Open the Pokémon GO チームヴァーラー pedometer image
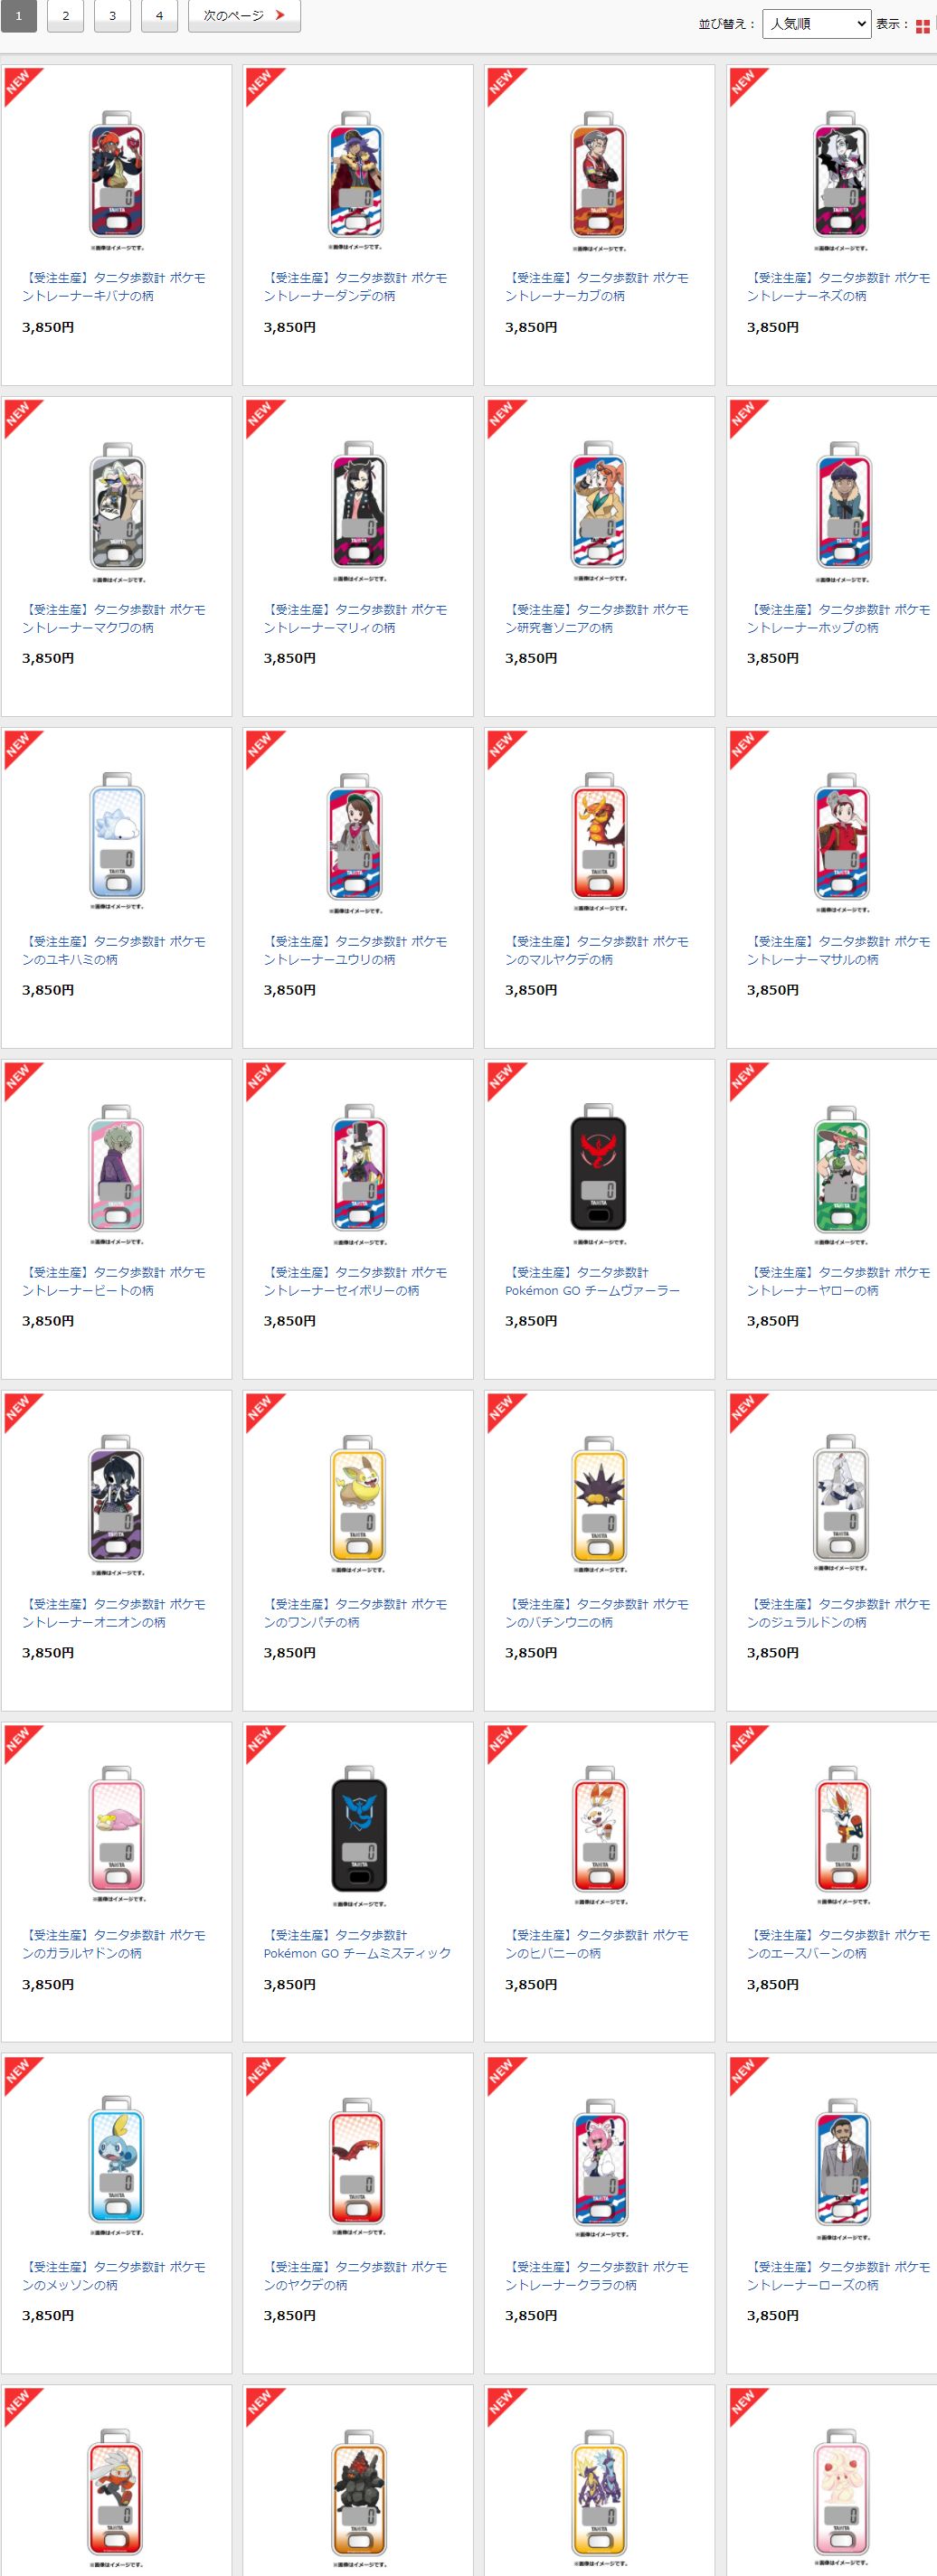This screenshot has width=937, height=2576. (599, 1174)
